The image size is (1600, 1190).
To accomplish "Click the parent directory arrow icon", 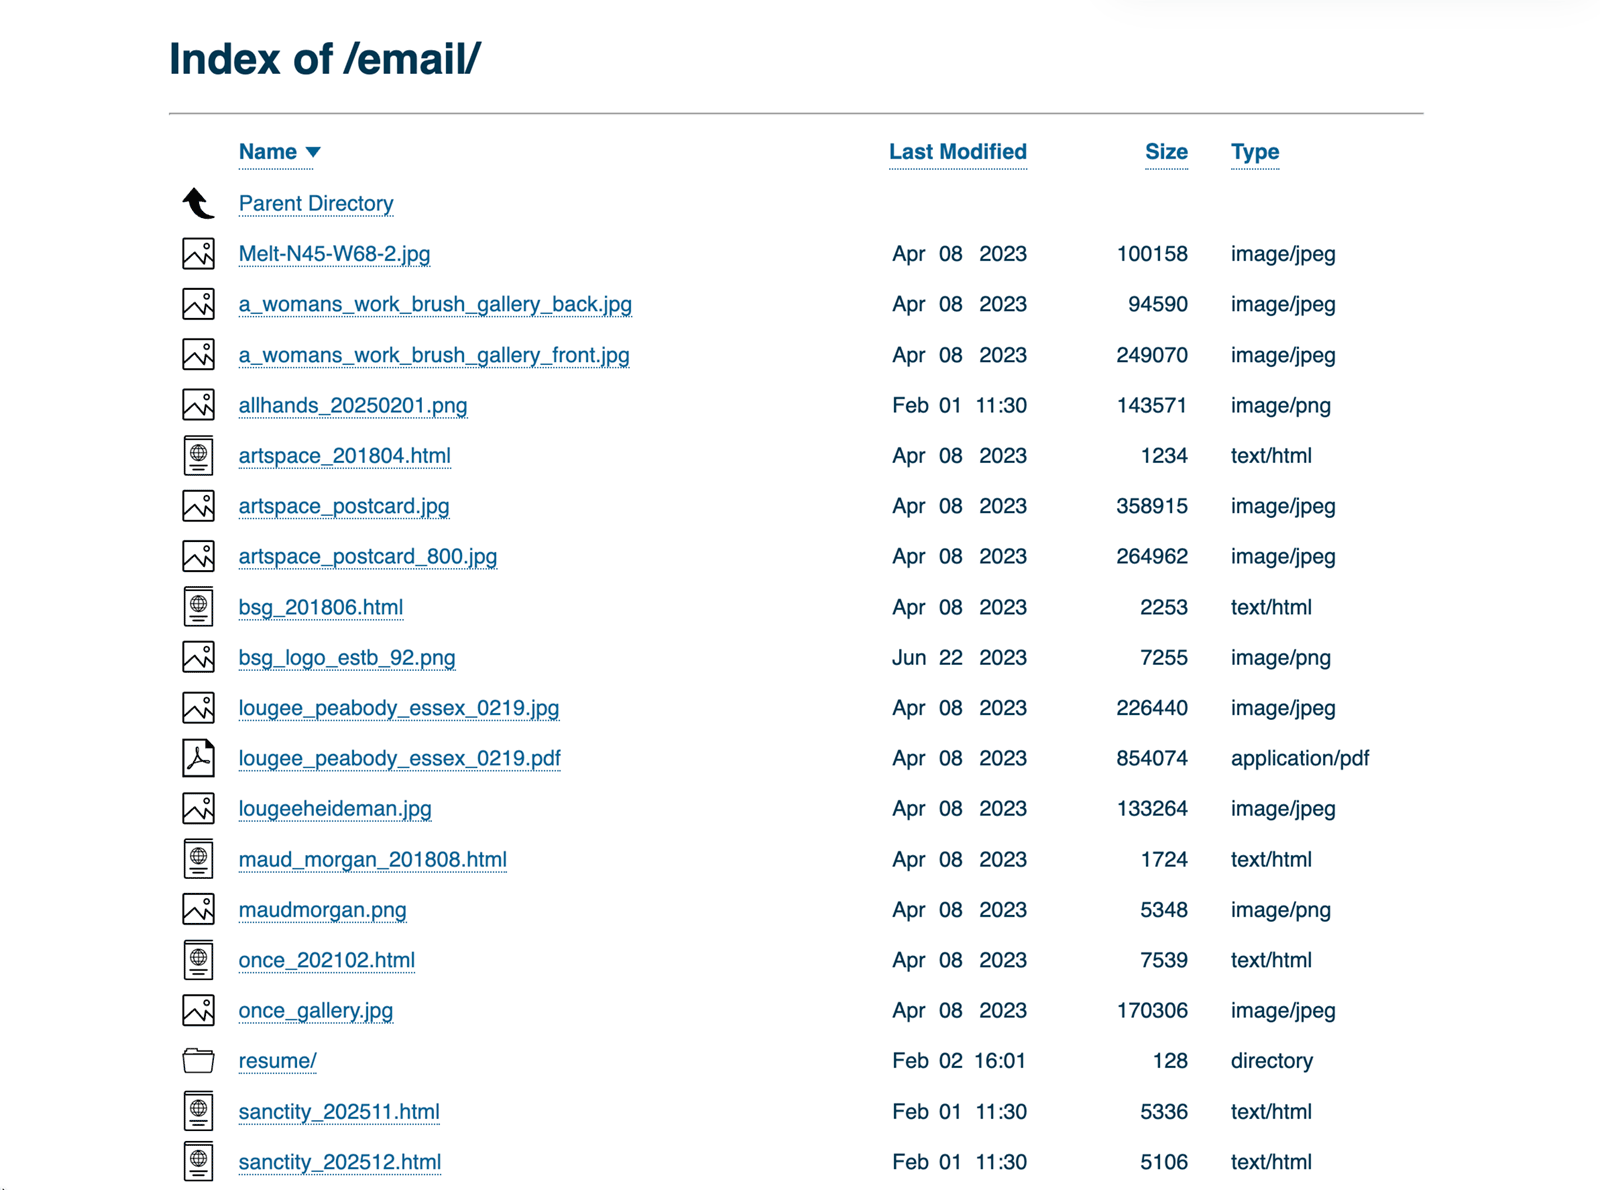I will point(198,202).
